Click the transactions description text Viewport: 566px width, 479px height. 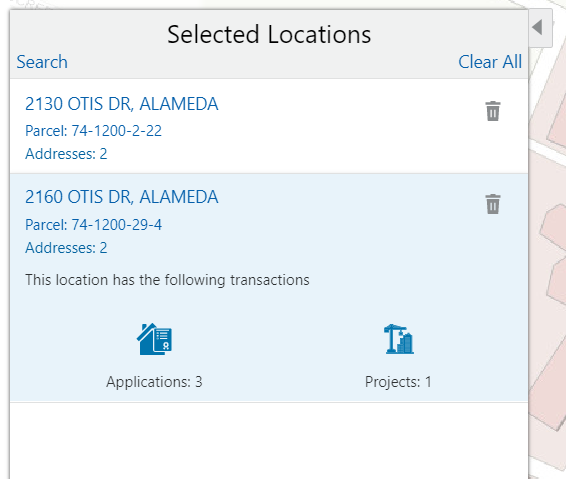tap(167, 280)
